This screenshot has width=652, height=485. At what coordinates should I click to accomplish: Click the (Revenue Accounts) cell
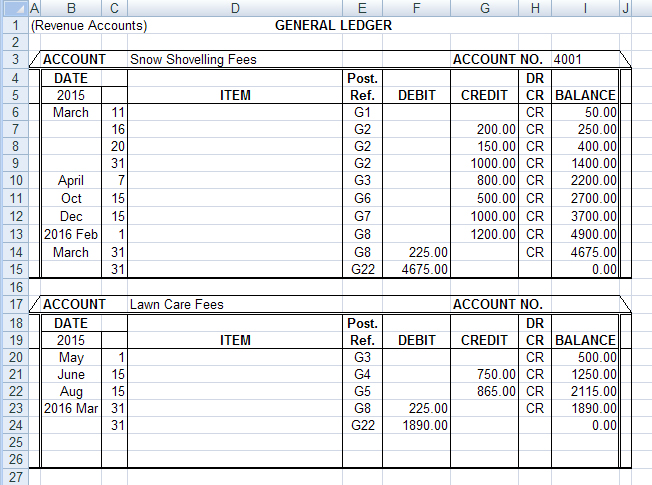[89, 25]
